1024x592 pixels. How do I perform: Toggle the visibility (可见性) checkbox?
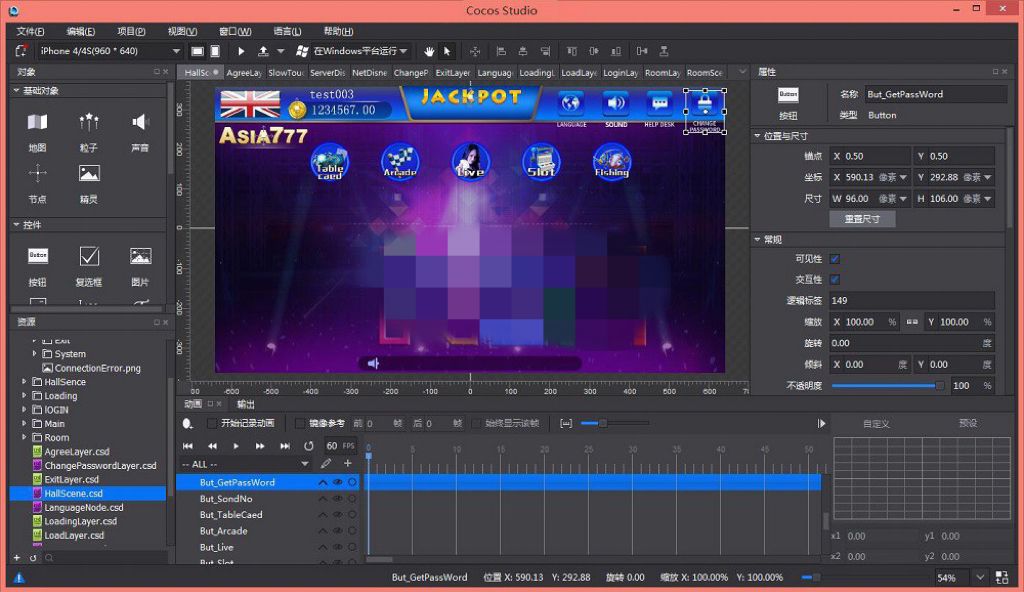tap(835, 259)
